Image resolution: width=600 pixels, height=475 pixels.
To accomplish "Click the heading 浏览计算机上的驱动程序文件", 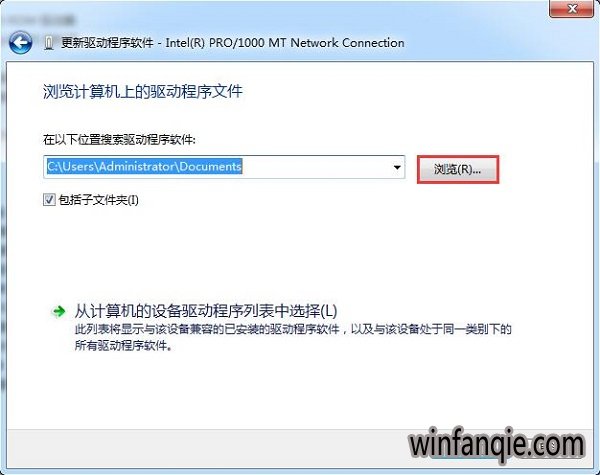I will (x=143, y=92).
